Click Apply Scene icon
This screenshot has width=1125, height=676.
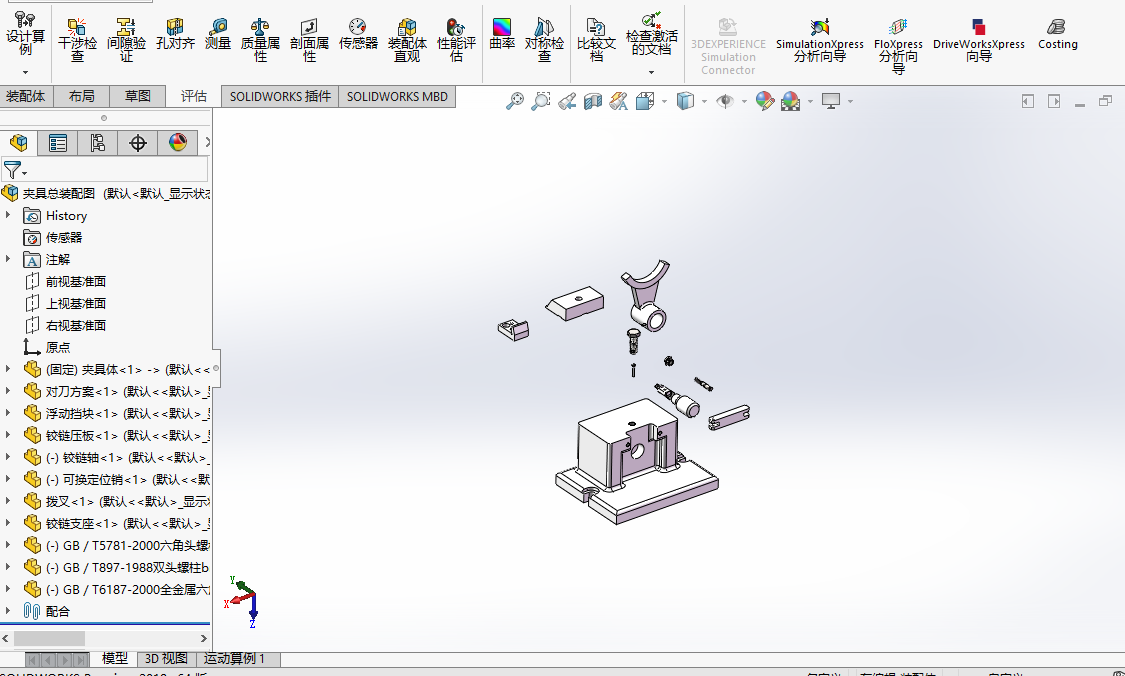pos(791,101)
